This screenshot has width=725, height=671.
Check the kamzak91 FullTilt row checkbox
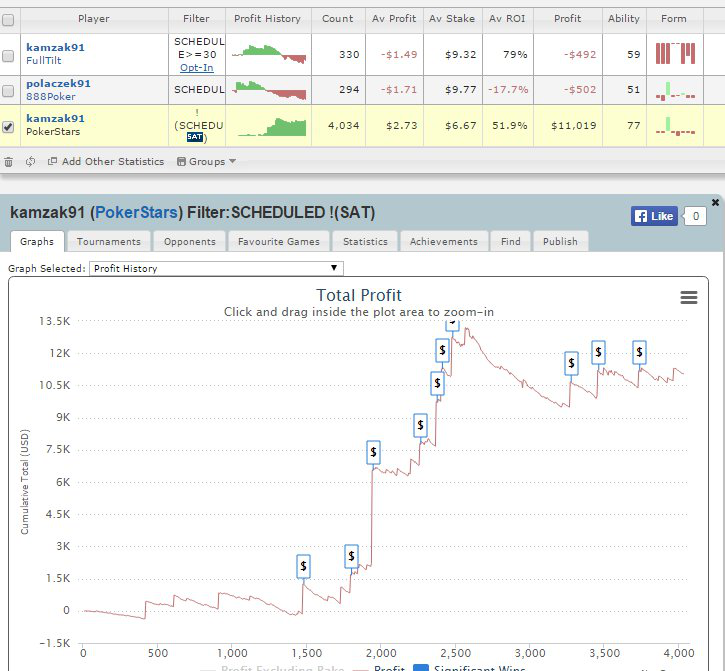coord(8,56)
